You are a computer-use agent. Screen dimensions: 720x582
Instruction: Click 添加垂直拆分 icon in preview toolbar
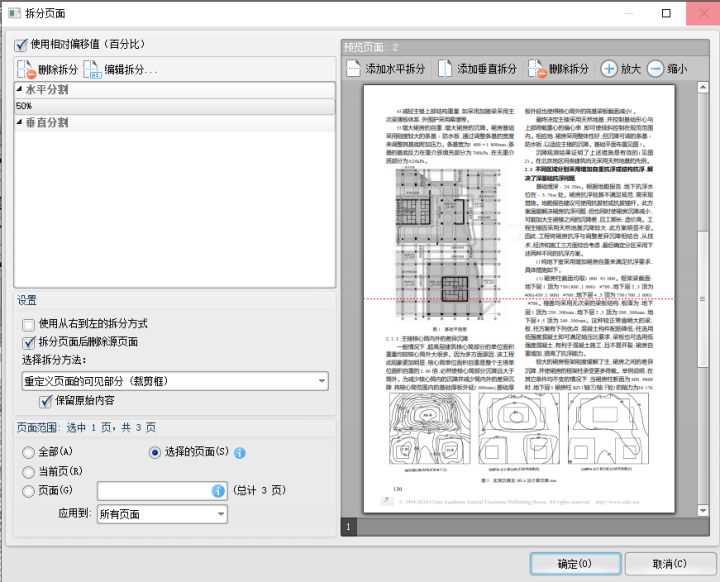click(446, 69)
